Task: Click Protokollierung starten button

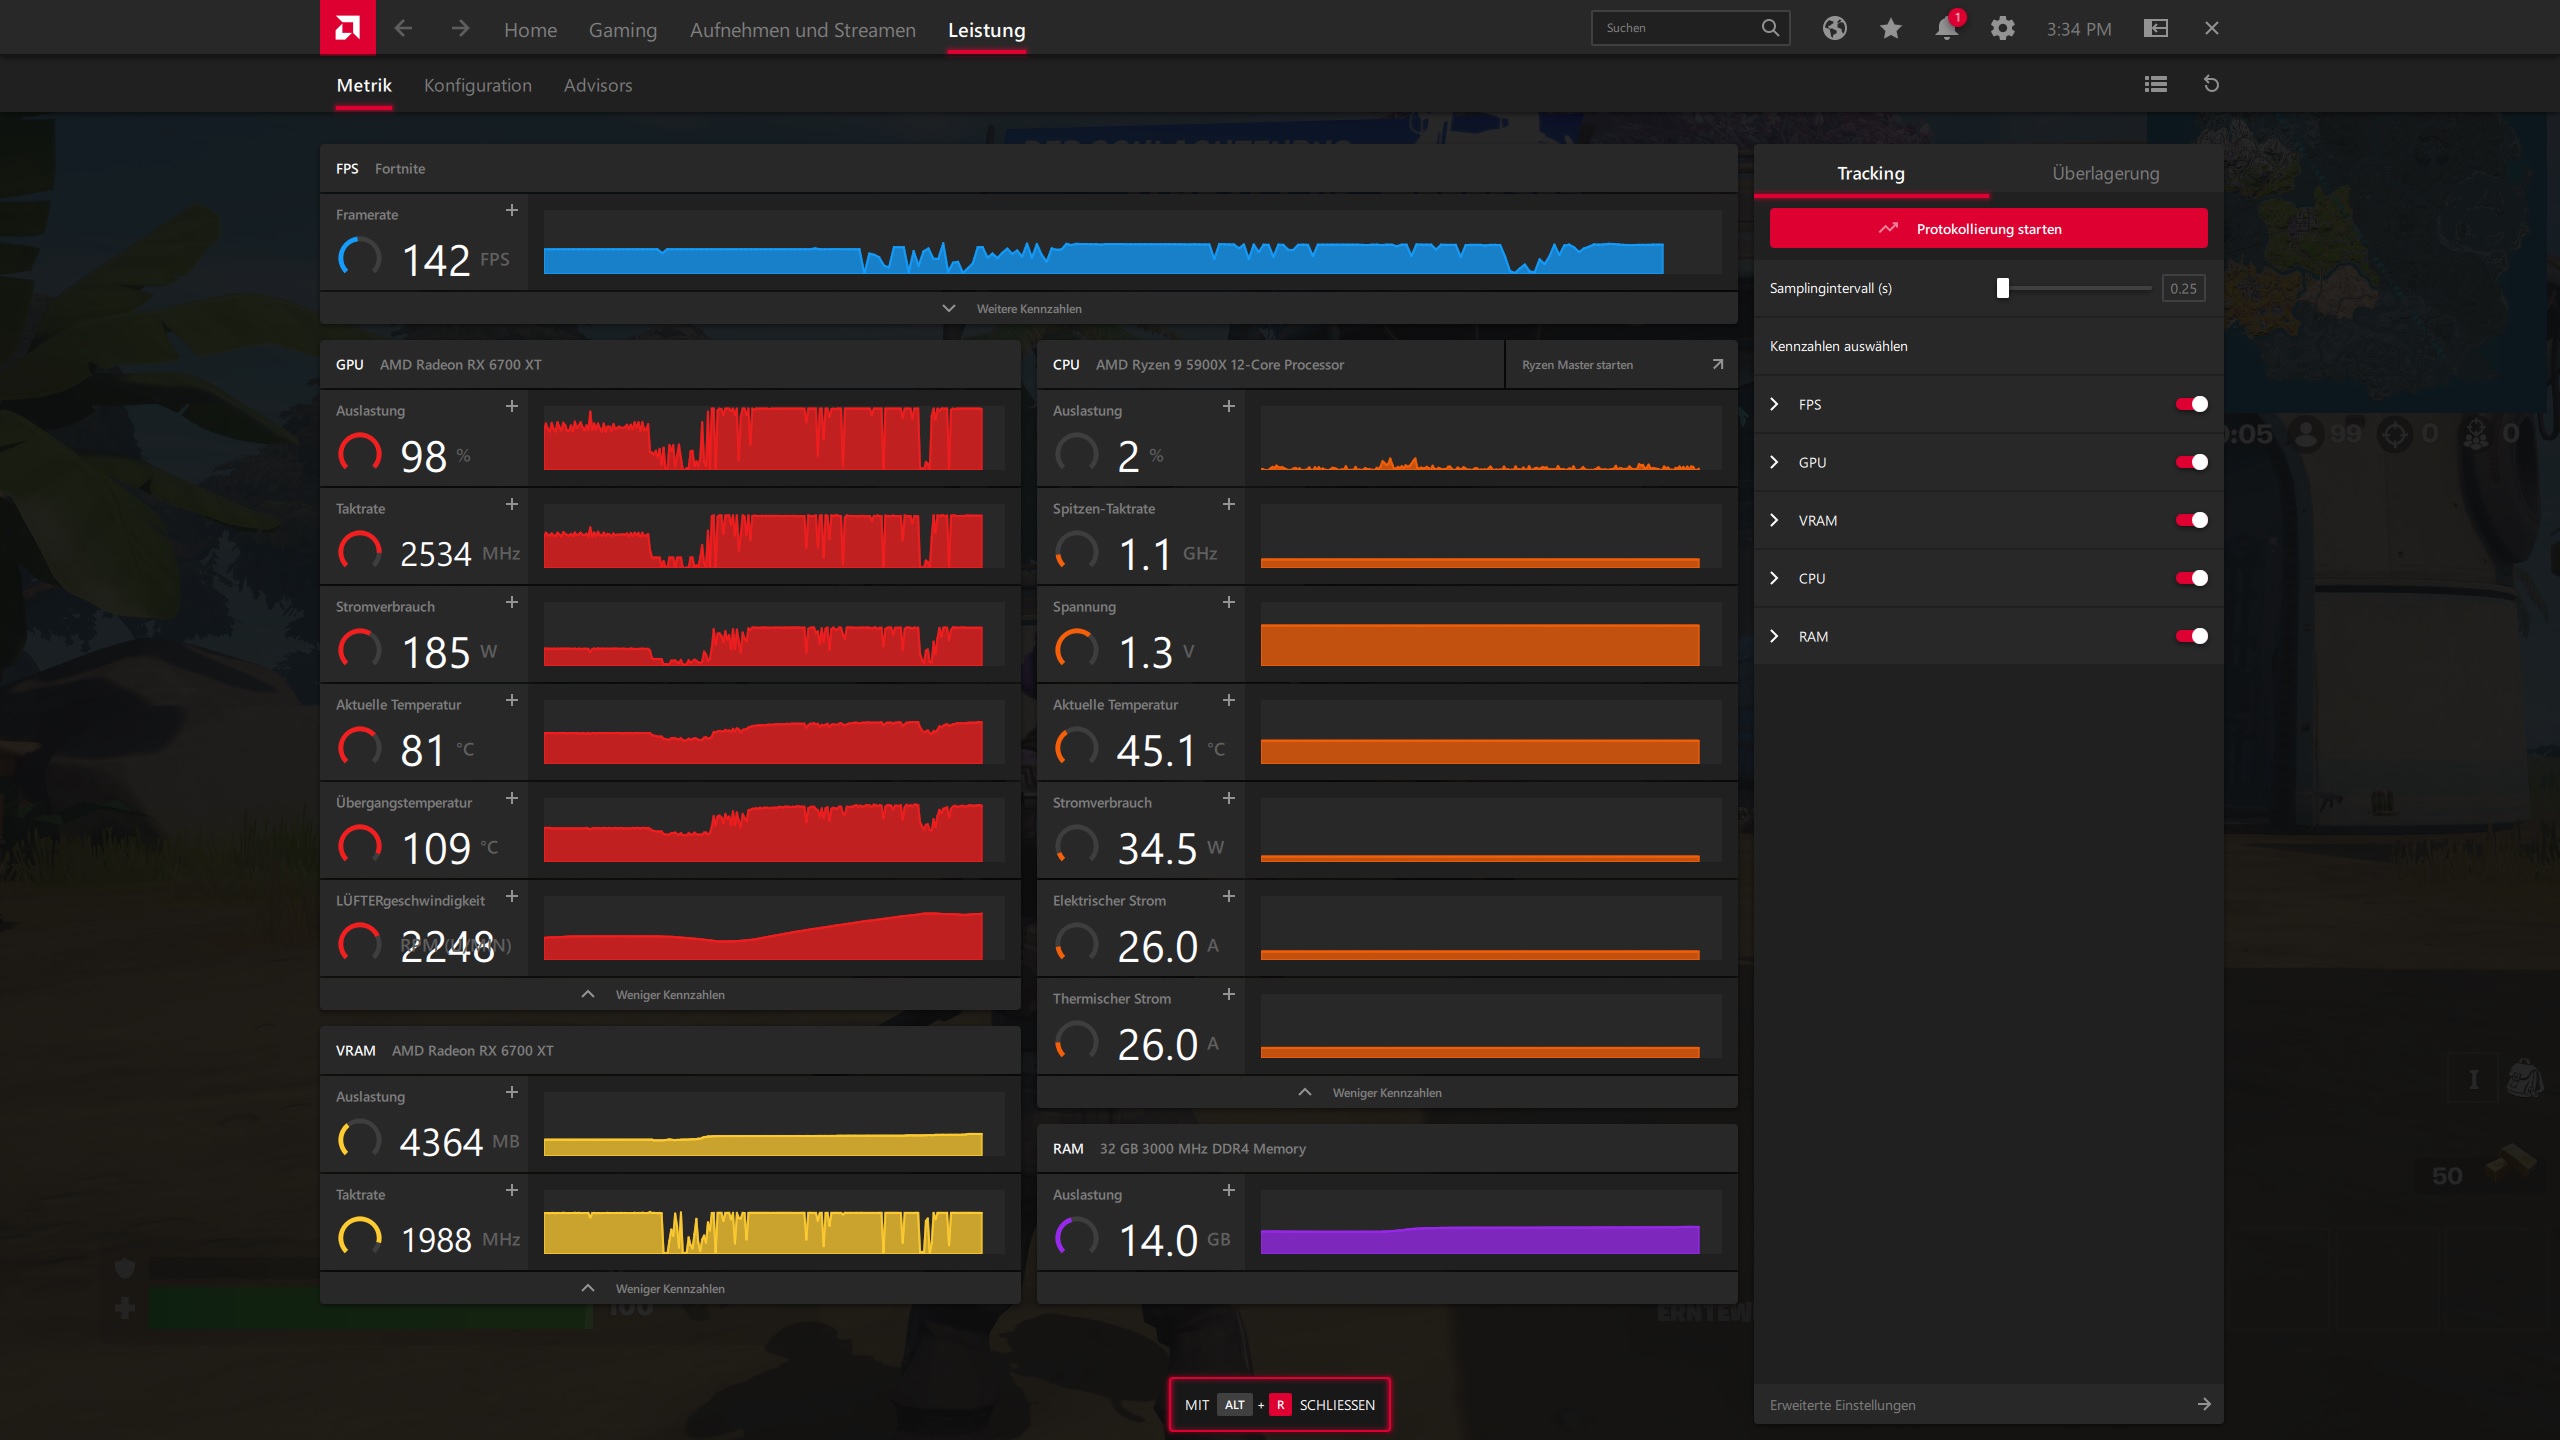Action: point(1987,228)
